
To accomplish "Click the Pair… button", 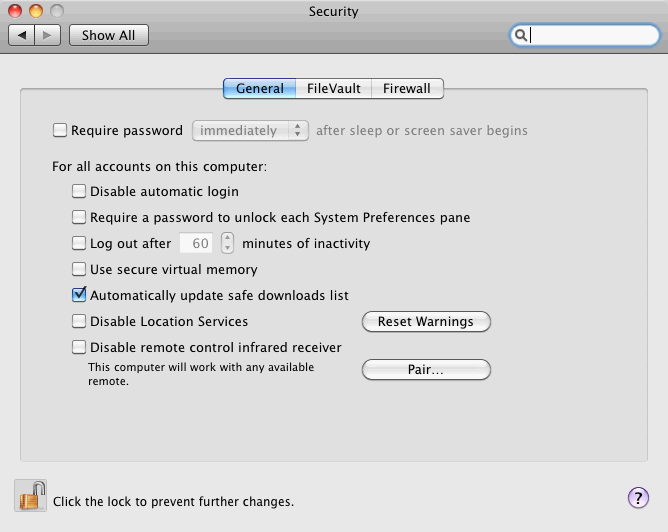I will [x=426, y=370].
